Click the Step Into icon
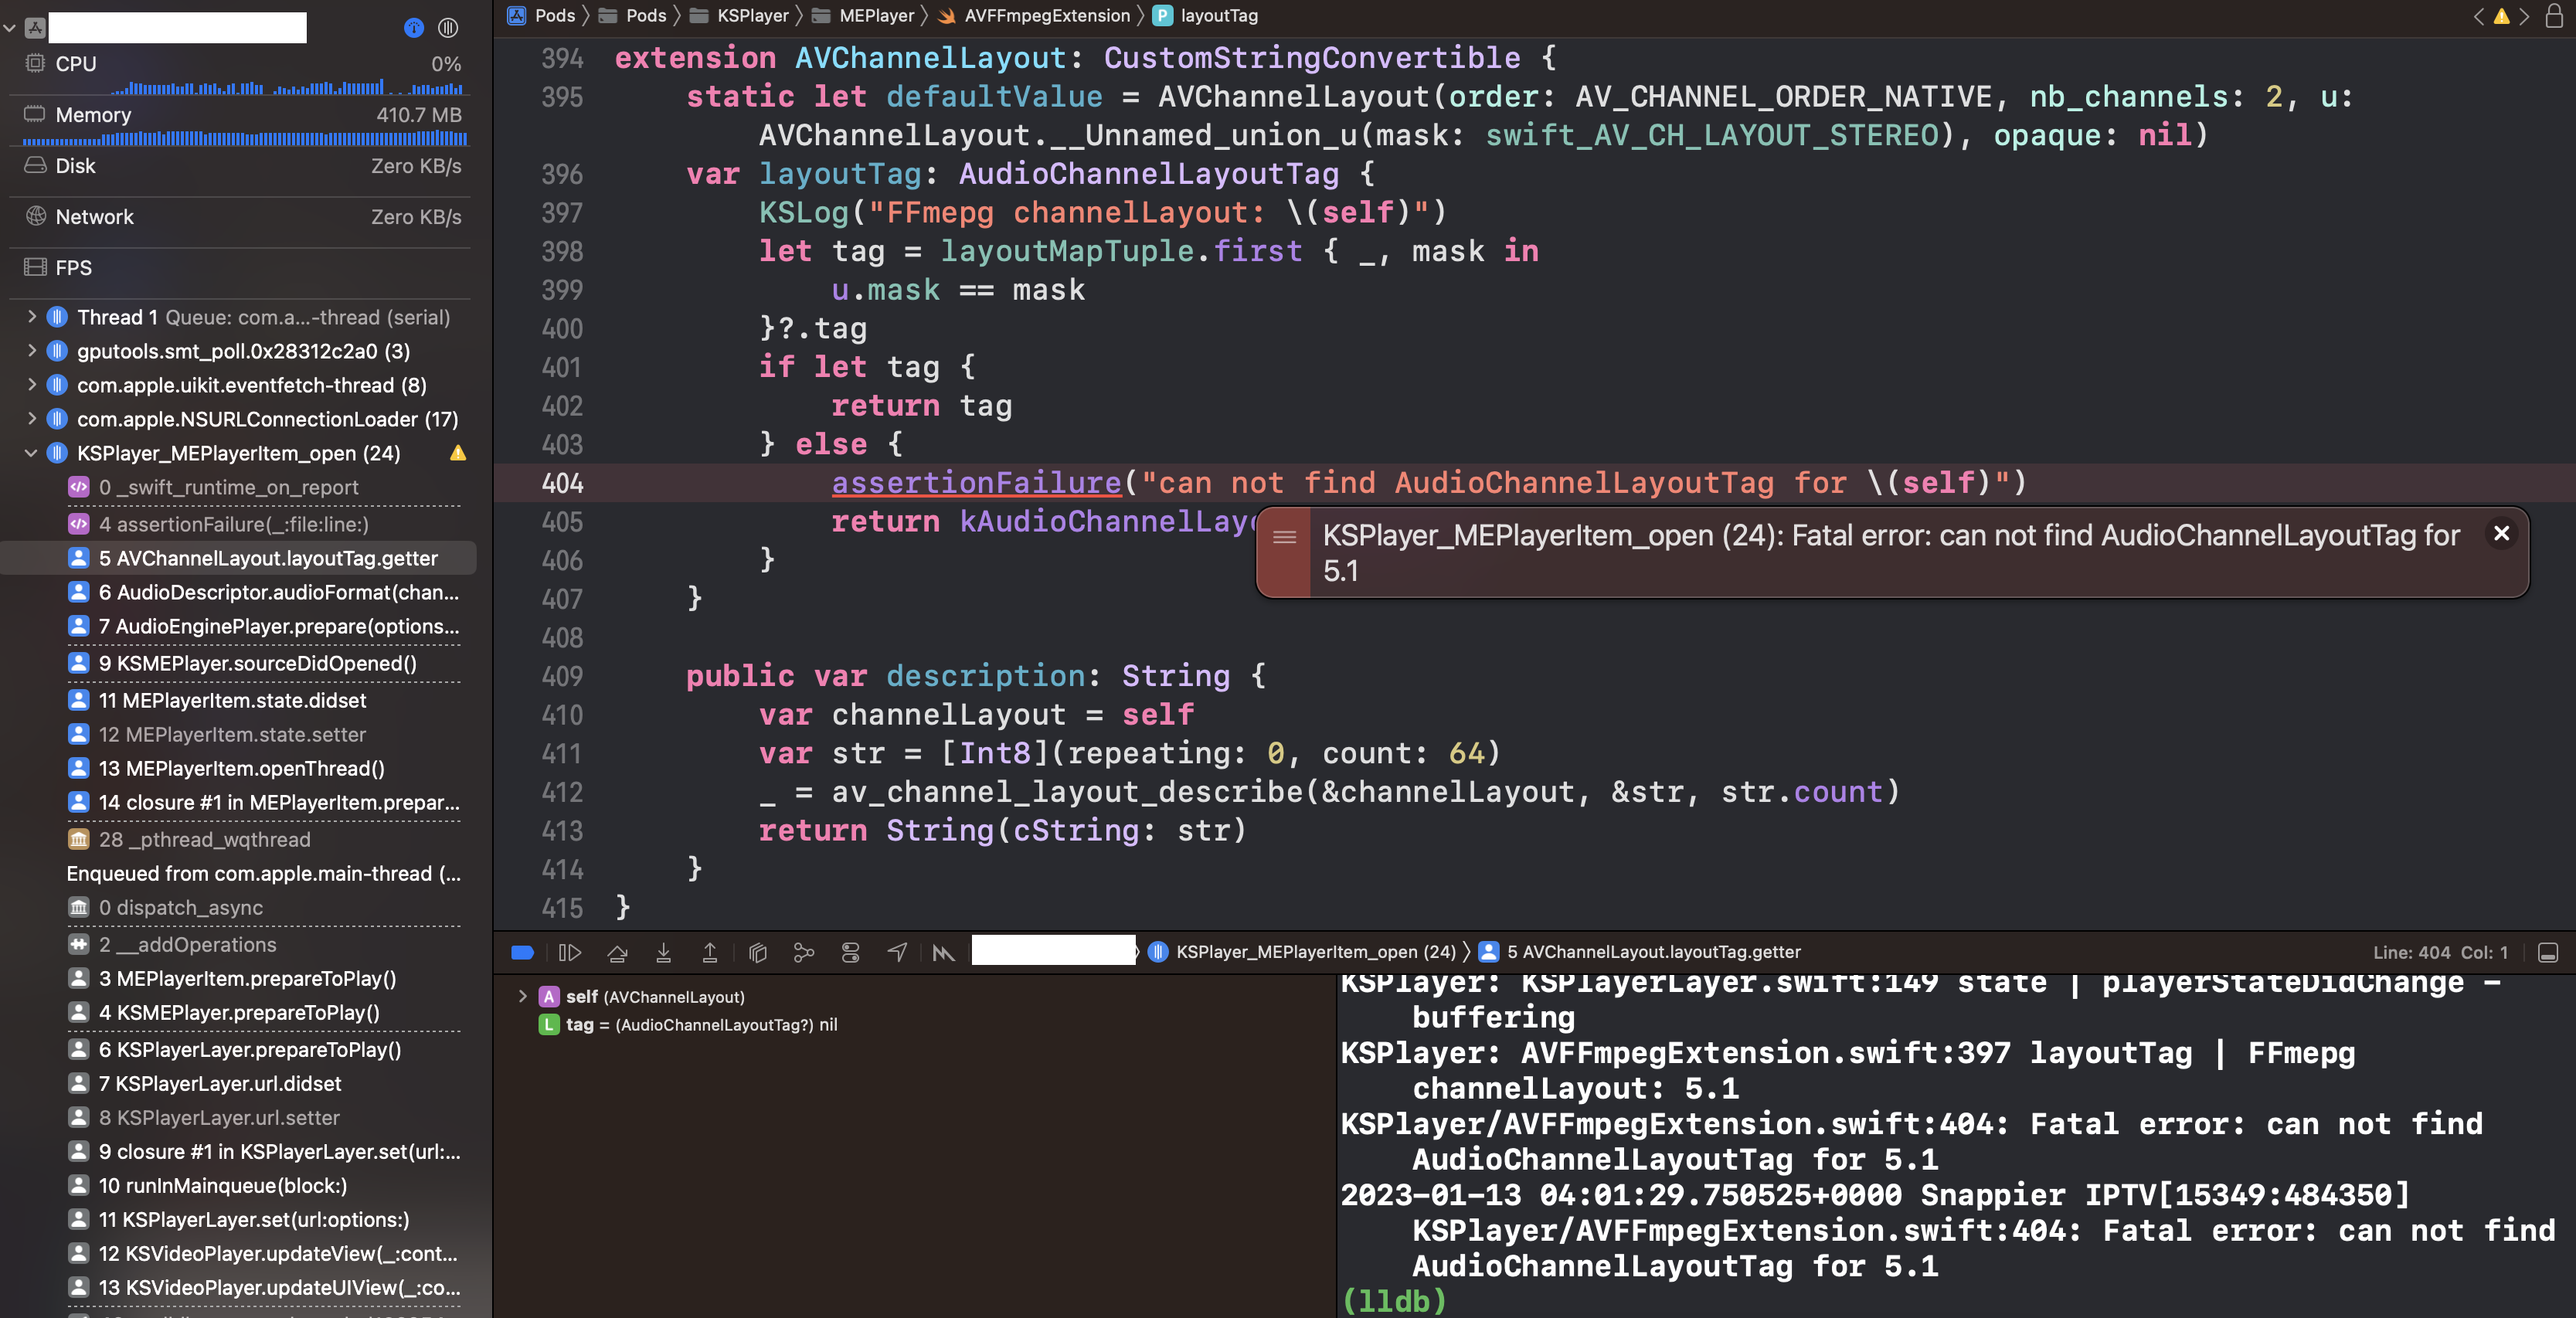 [663, 952]
